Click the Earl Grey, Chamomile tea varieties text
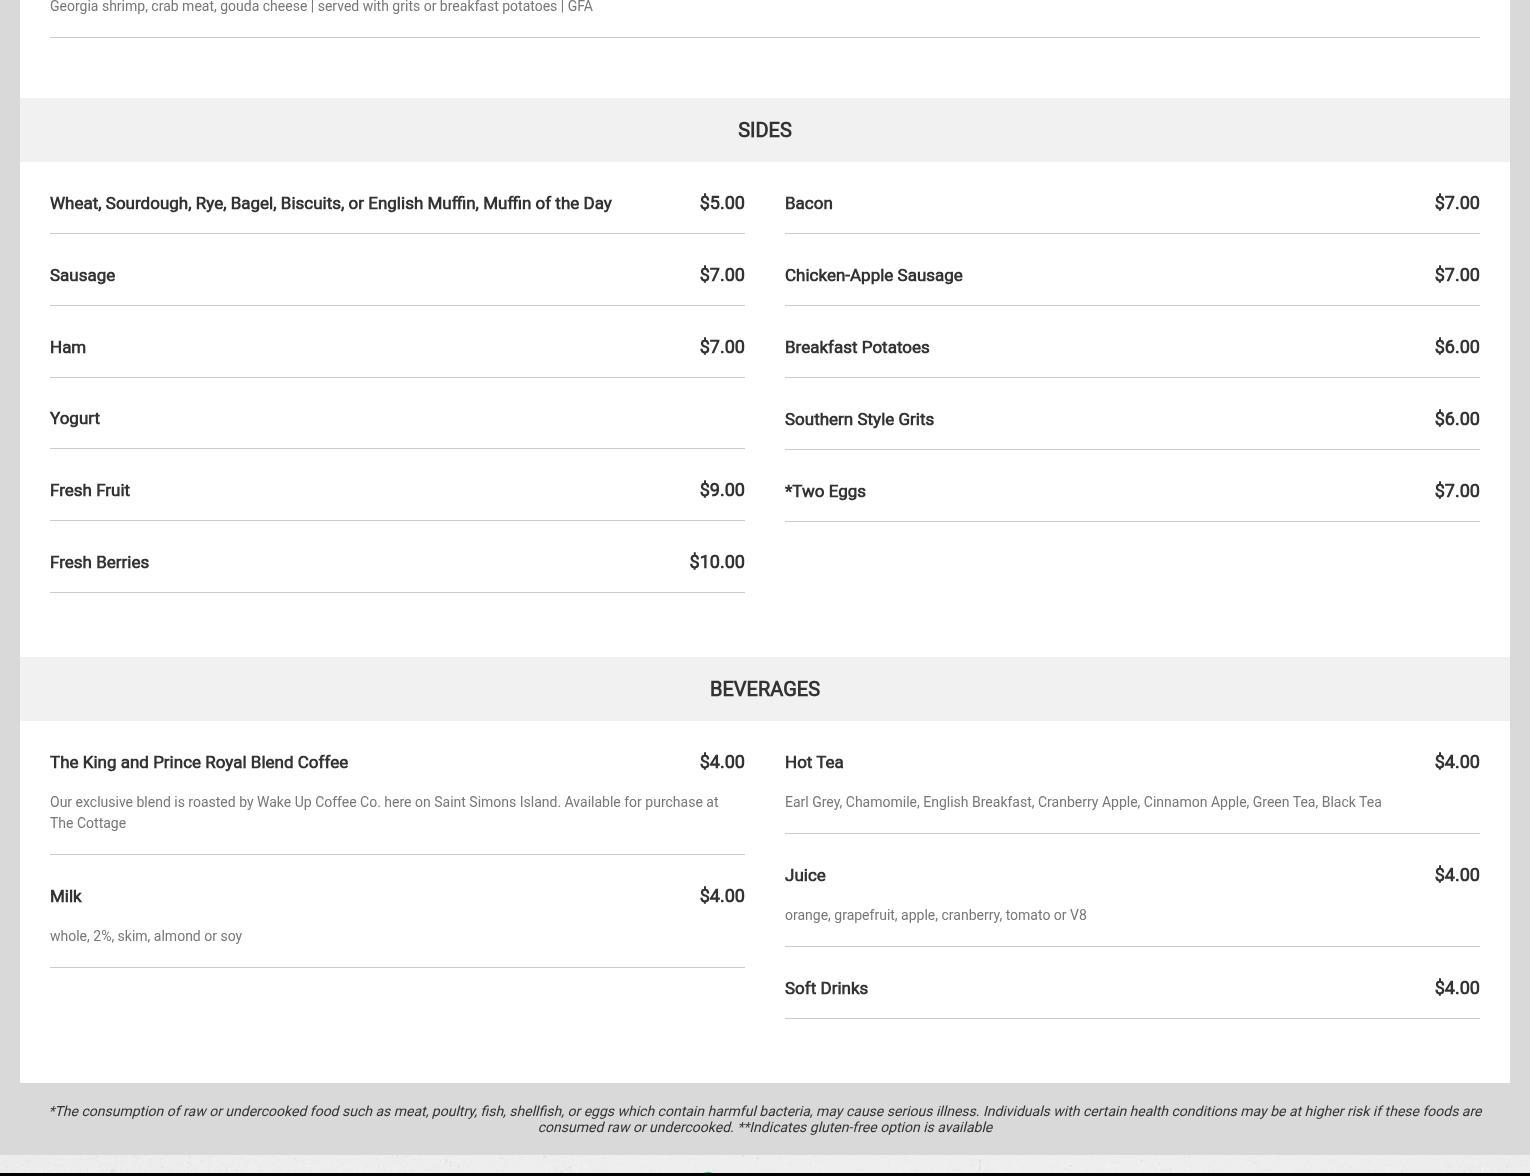 tap(1083, 802)
